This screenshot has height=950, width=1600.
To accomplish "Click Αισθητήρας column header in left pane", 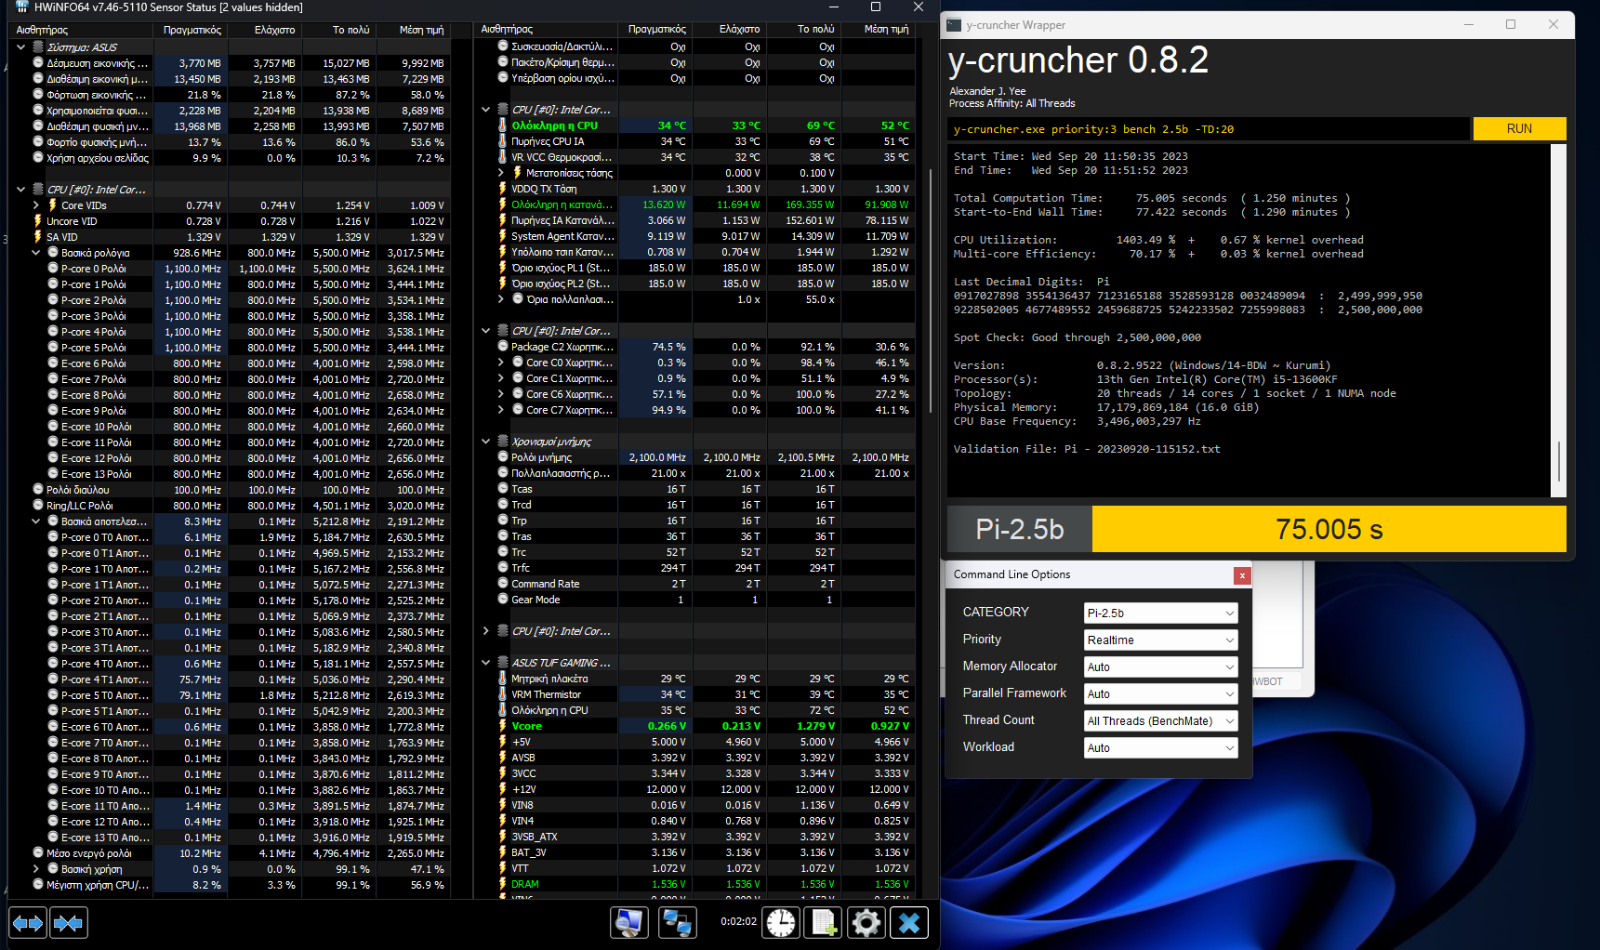I will (81, 30).
